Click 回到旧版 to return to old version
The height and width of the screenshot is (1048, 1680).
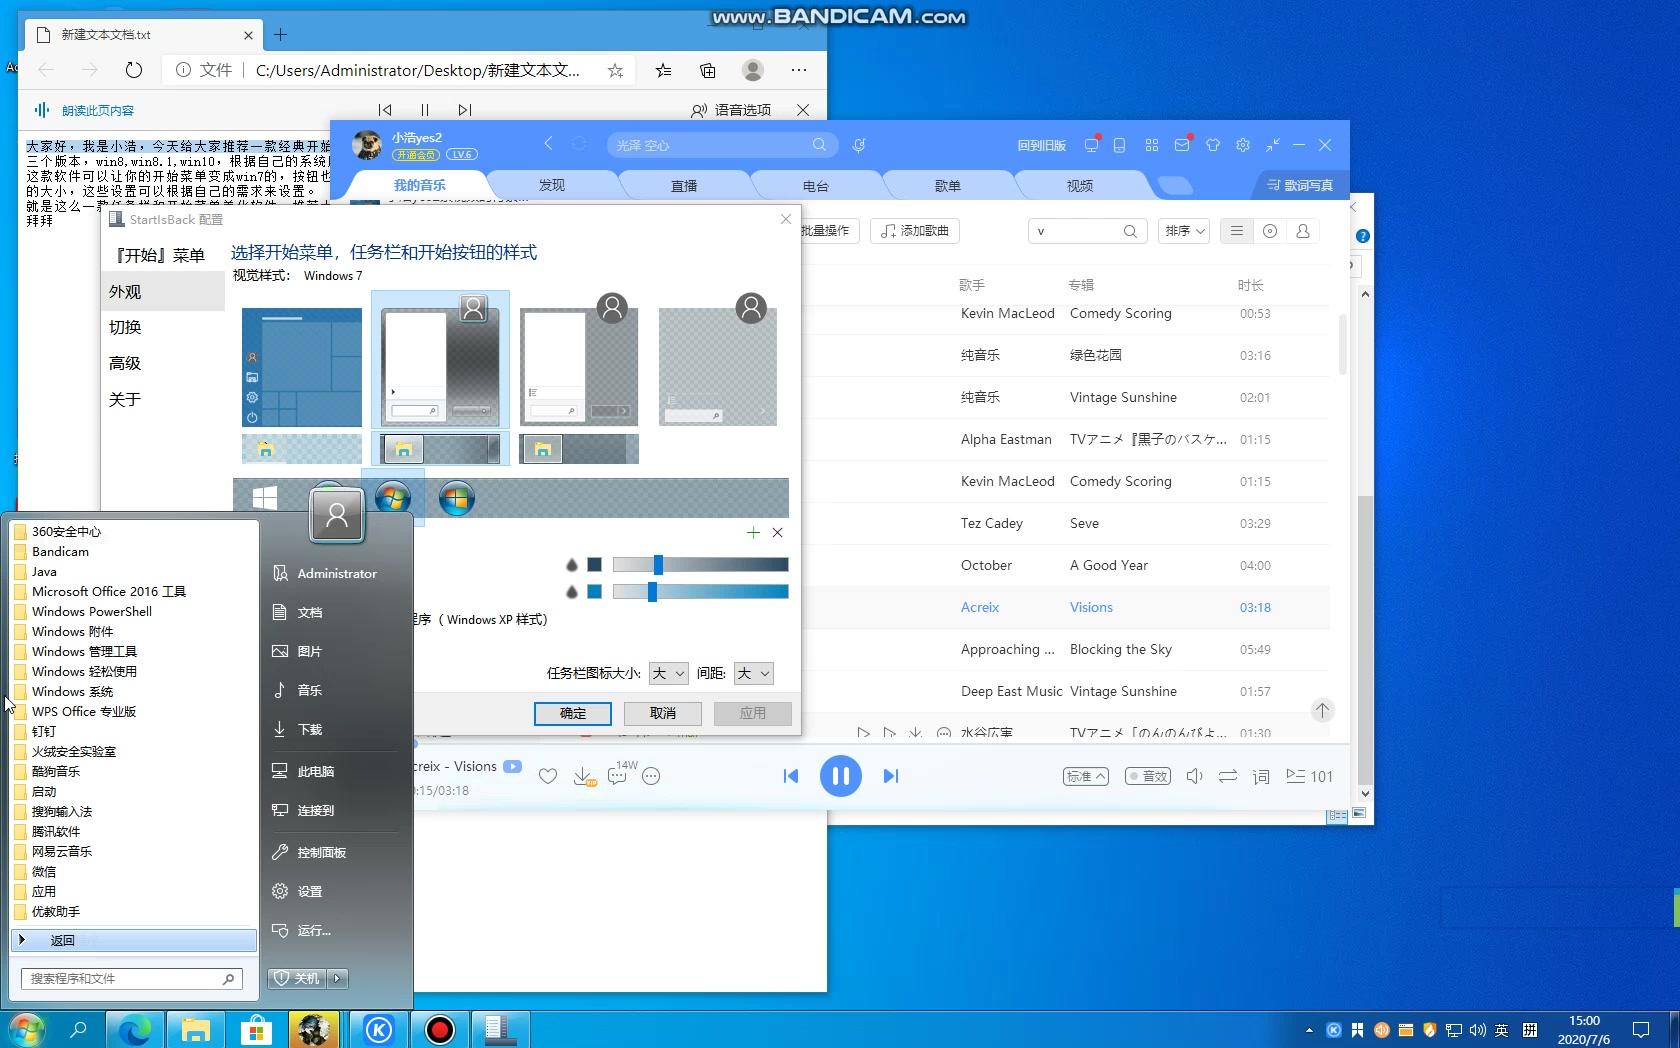pyautogui.click(x=1041, y=145)
